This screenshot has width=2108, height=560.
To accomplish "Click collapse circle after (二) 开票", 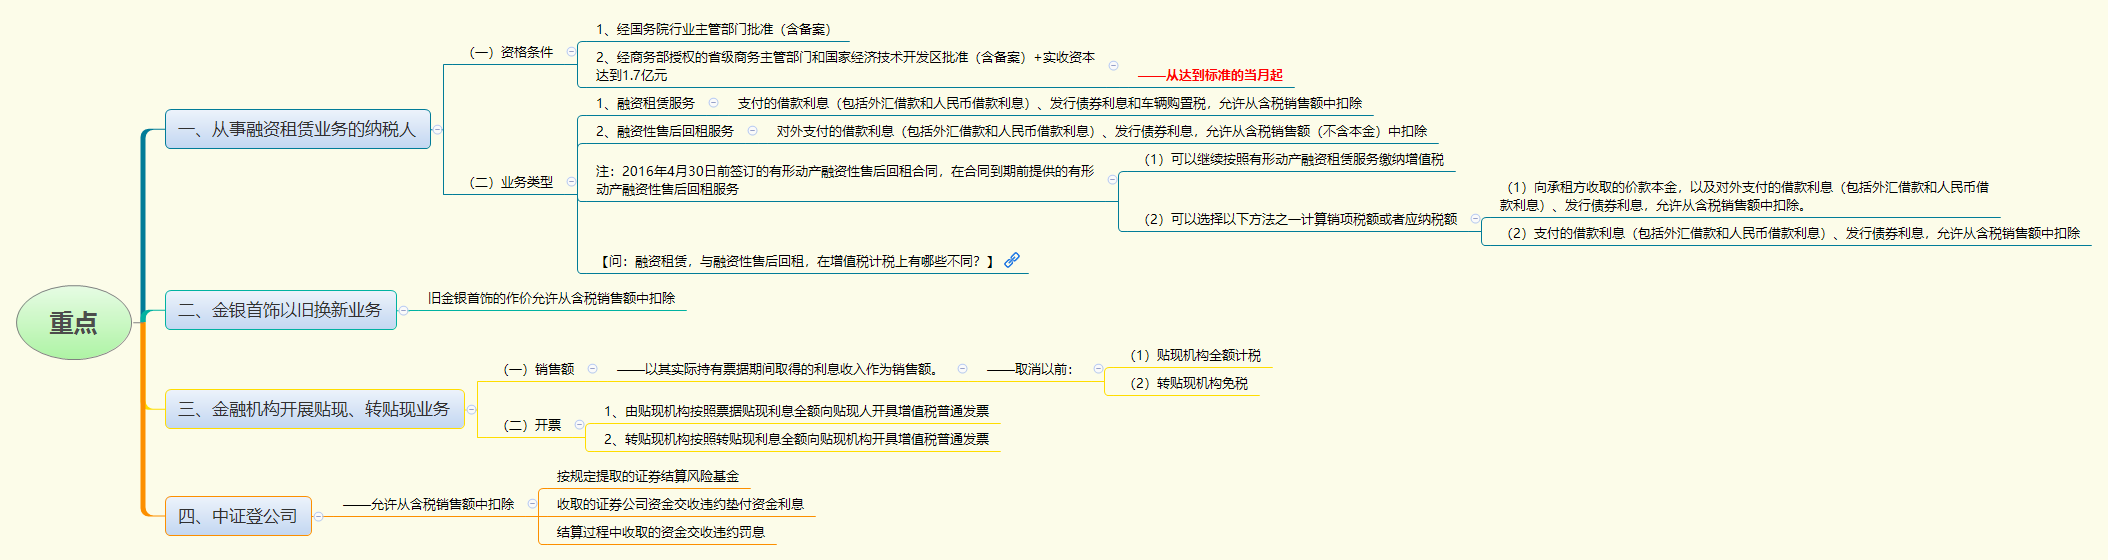I will 579,425.
